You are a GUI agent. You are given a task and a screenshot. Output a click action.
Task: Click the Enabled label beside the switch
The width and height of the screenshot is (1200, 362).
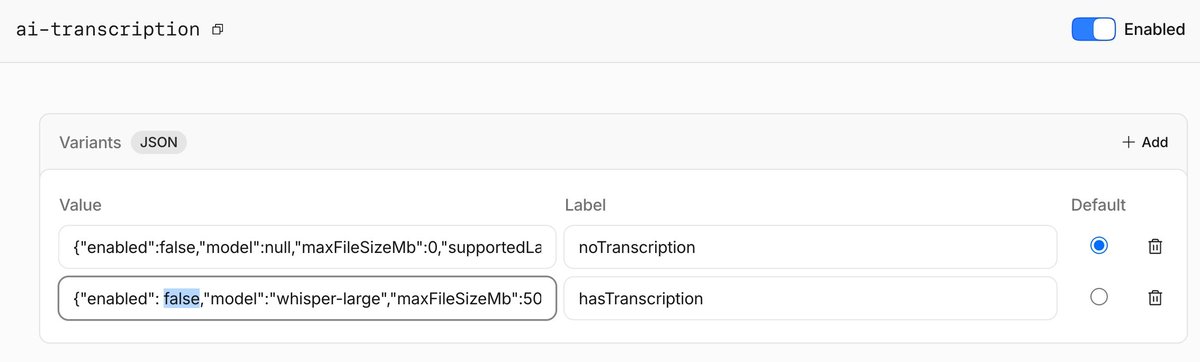[1154, 30]
